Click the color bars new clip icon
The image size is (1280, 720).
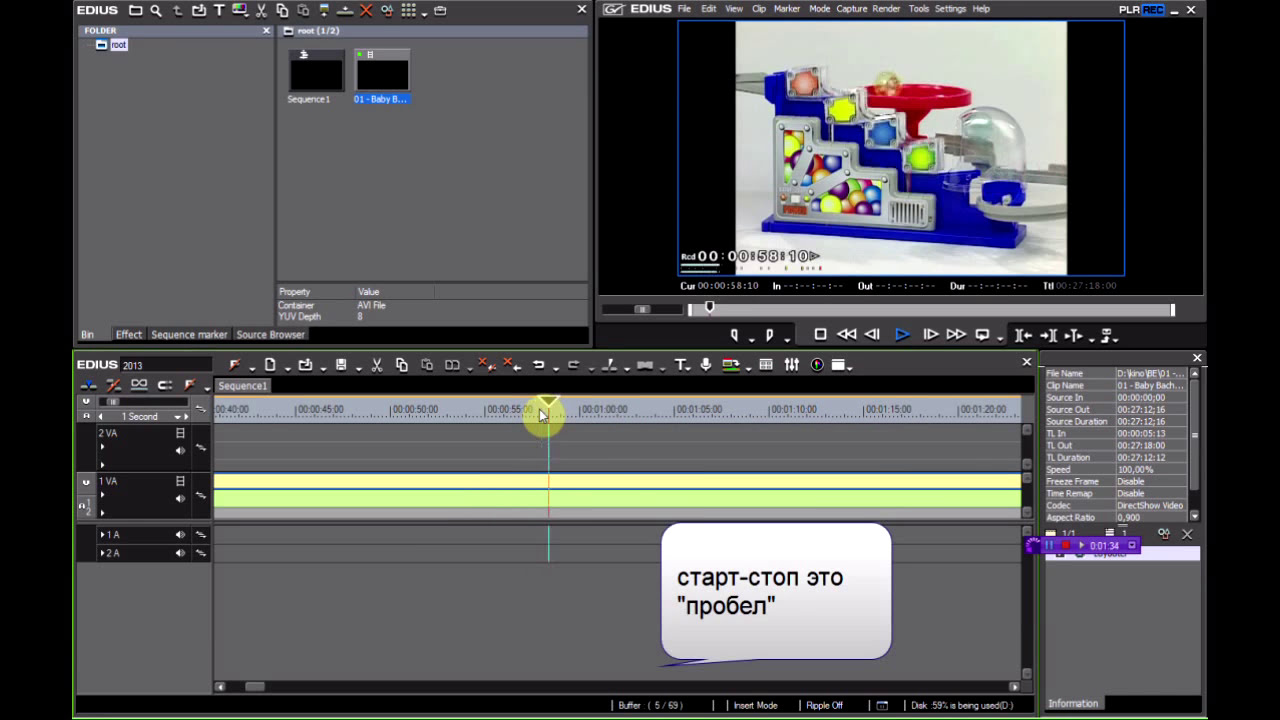click(239, 9)
